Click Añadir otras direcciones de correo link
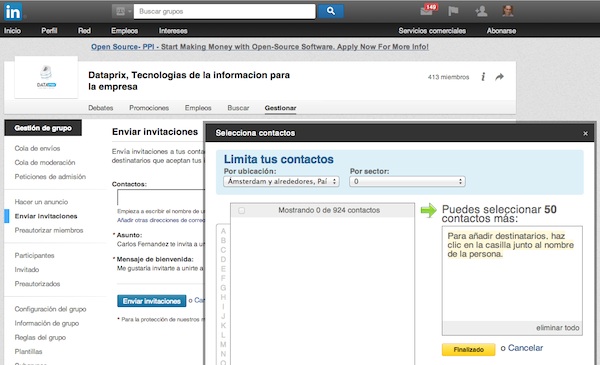 (161, 220)
